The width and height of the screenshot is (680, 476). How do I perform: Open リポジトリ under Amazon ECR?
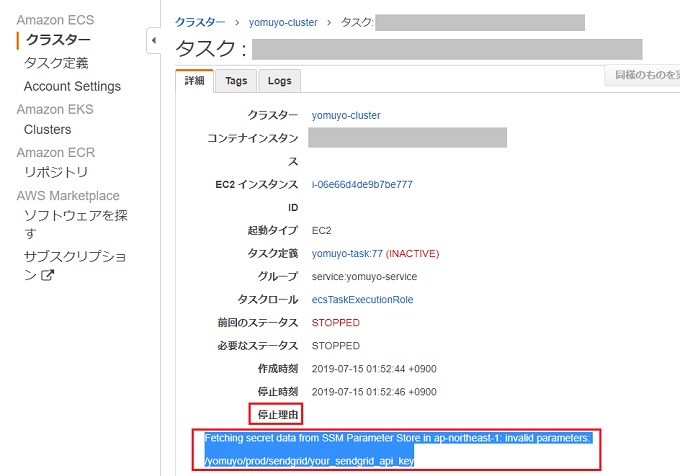coord(56,172)
